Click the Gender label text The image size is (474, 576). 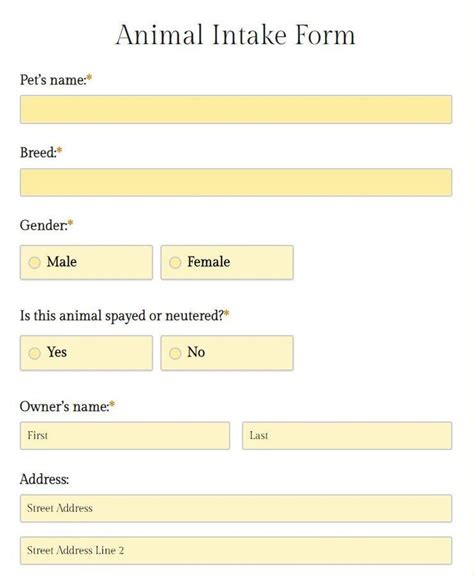(x=43, y=225)
